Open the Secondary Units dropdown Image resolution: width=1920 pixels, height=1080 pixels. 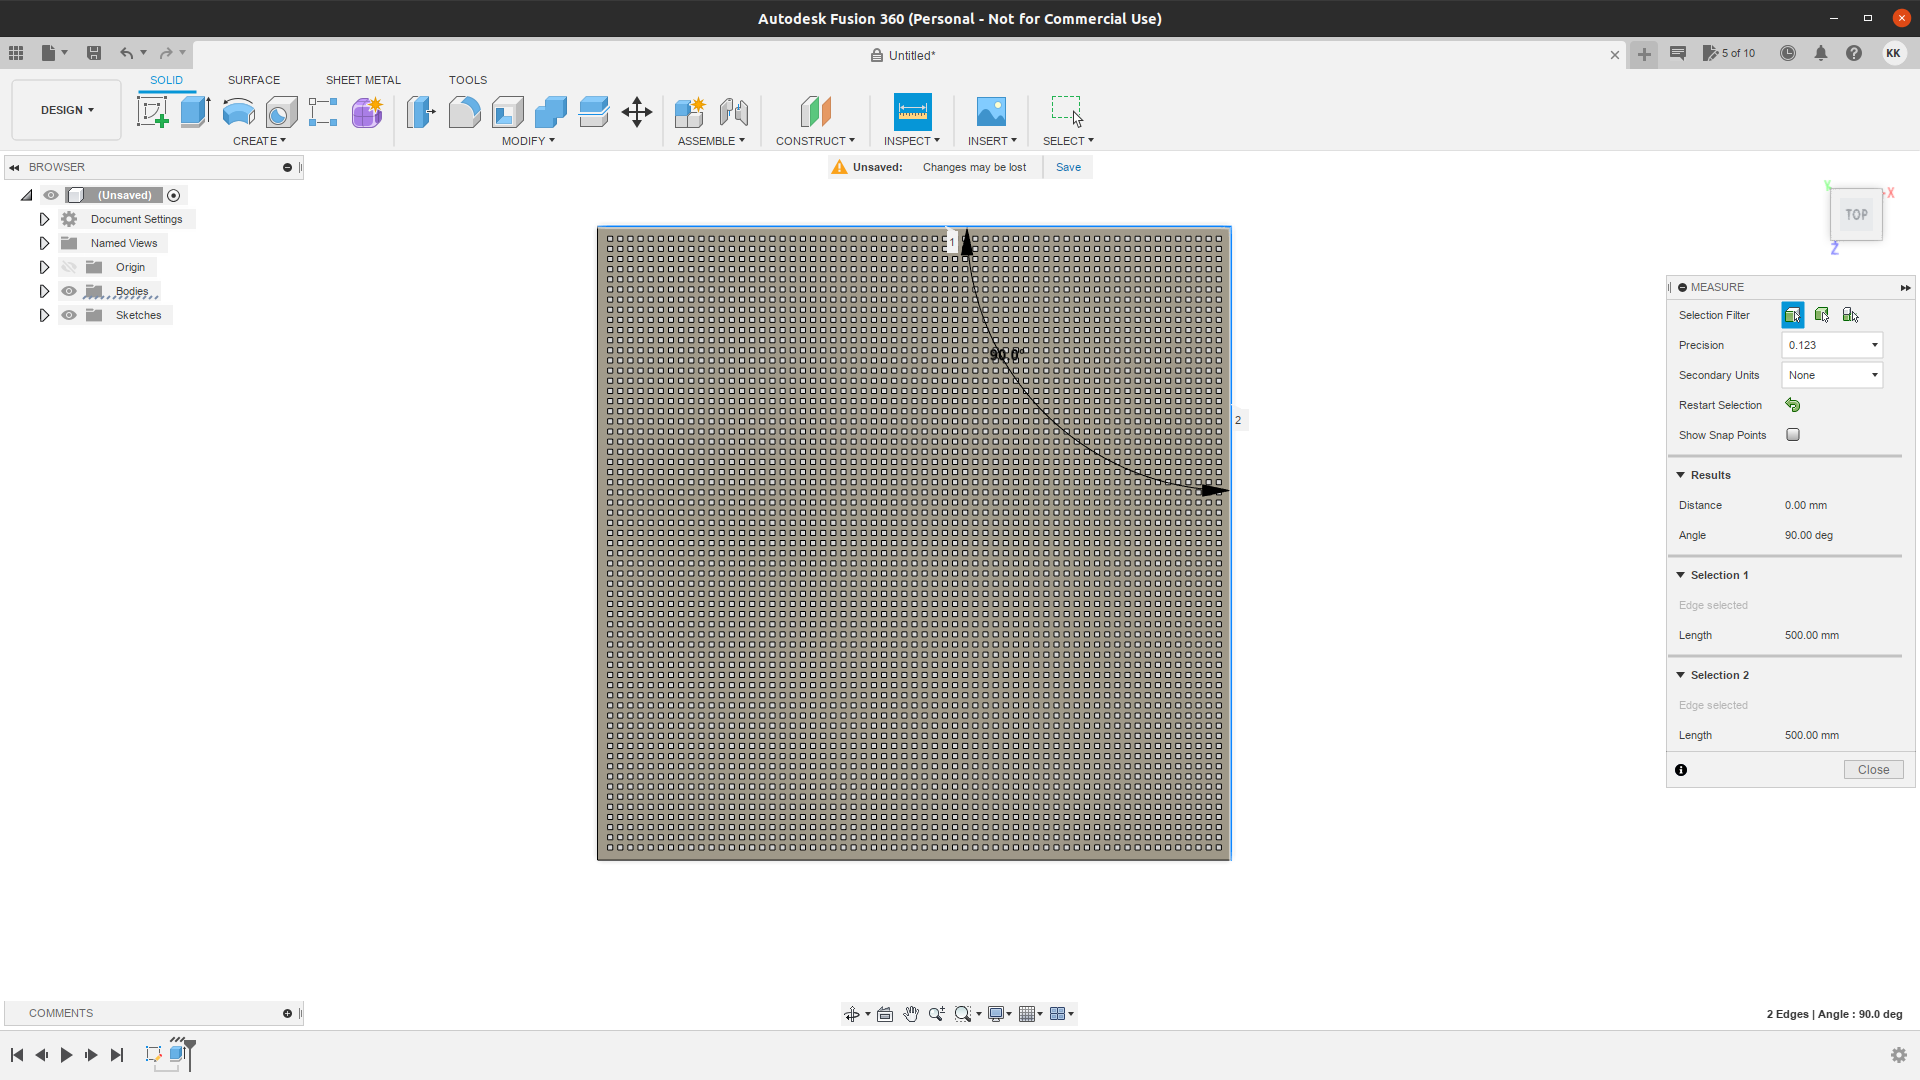(x=1832, y=375)
